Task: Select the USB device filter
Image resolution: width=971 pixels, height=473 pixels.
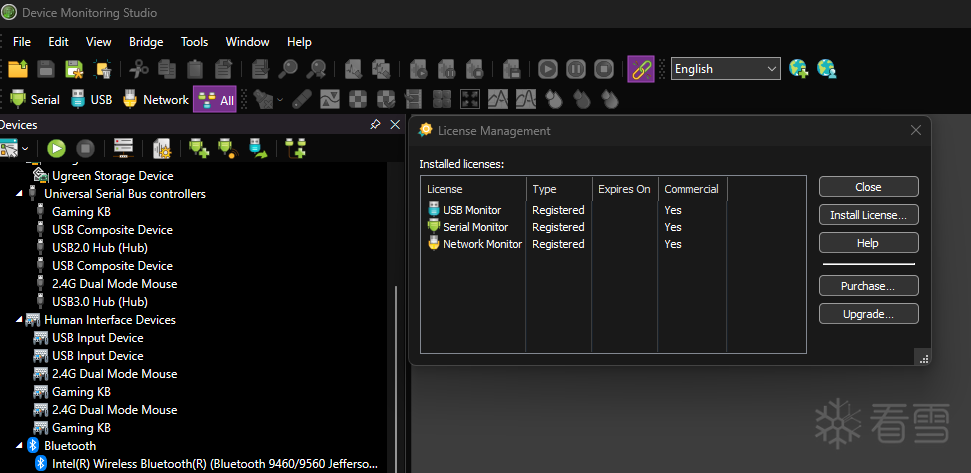Action: pyautogui.click(x=92, y=99)
